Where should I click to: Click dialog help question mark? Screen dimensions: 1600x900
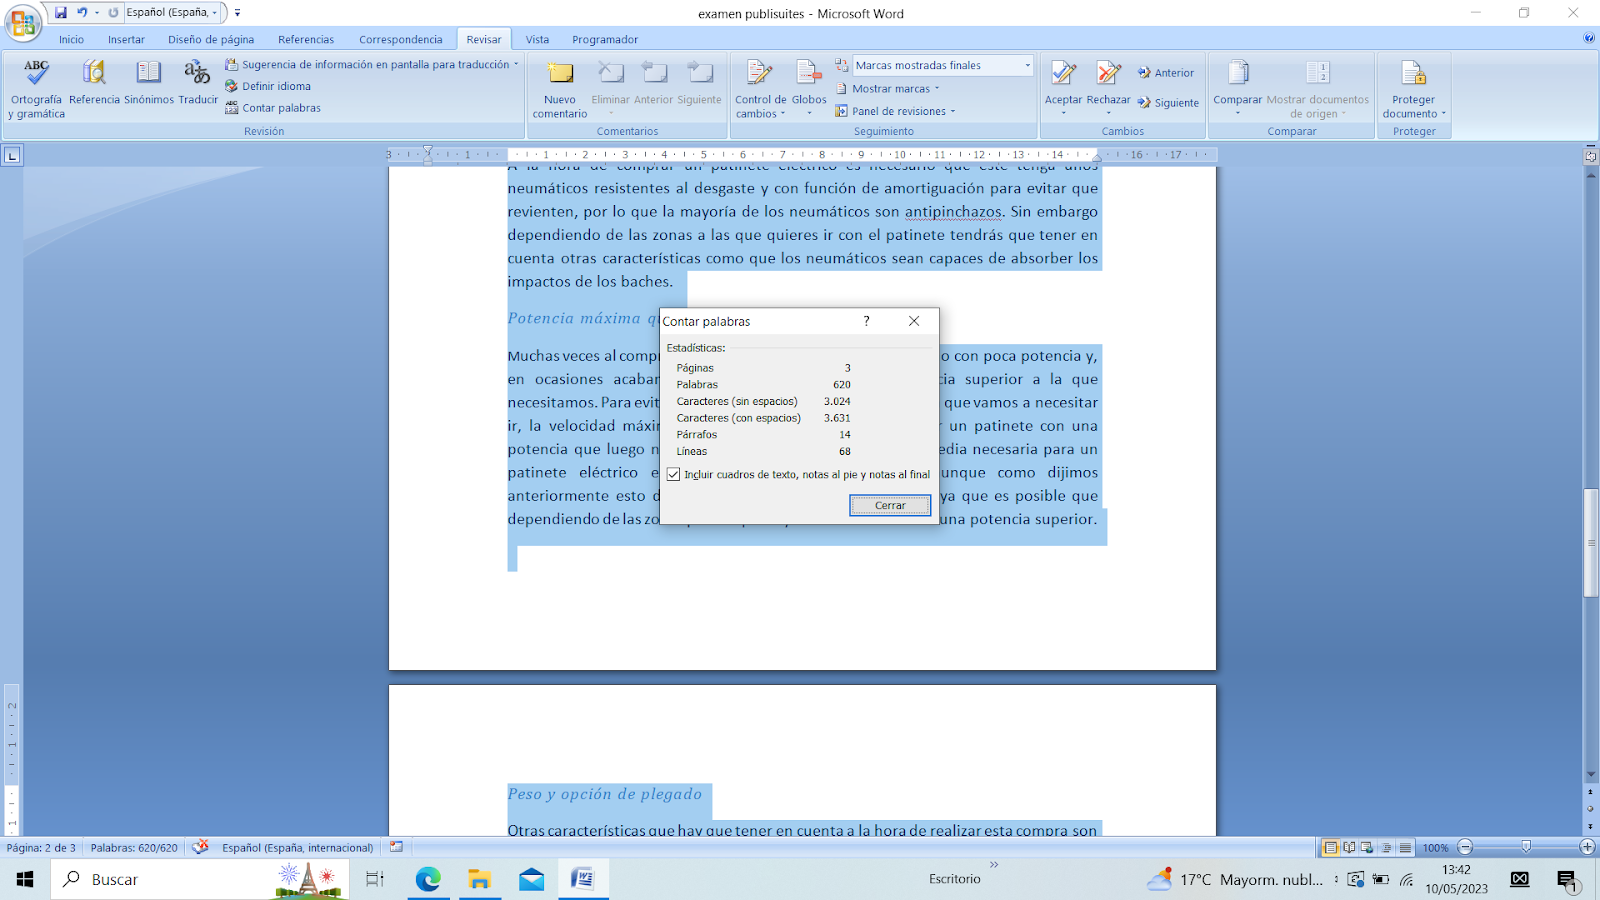[x=866, y=321]
